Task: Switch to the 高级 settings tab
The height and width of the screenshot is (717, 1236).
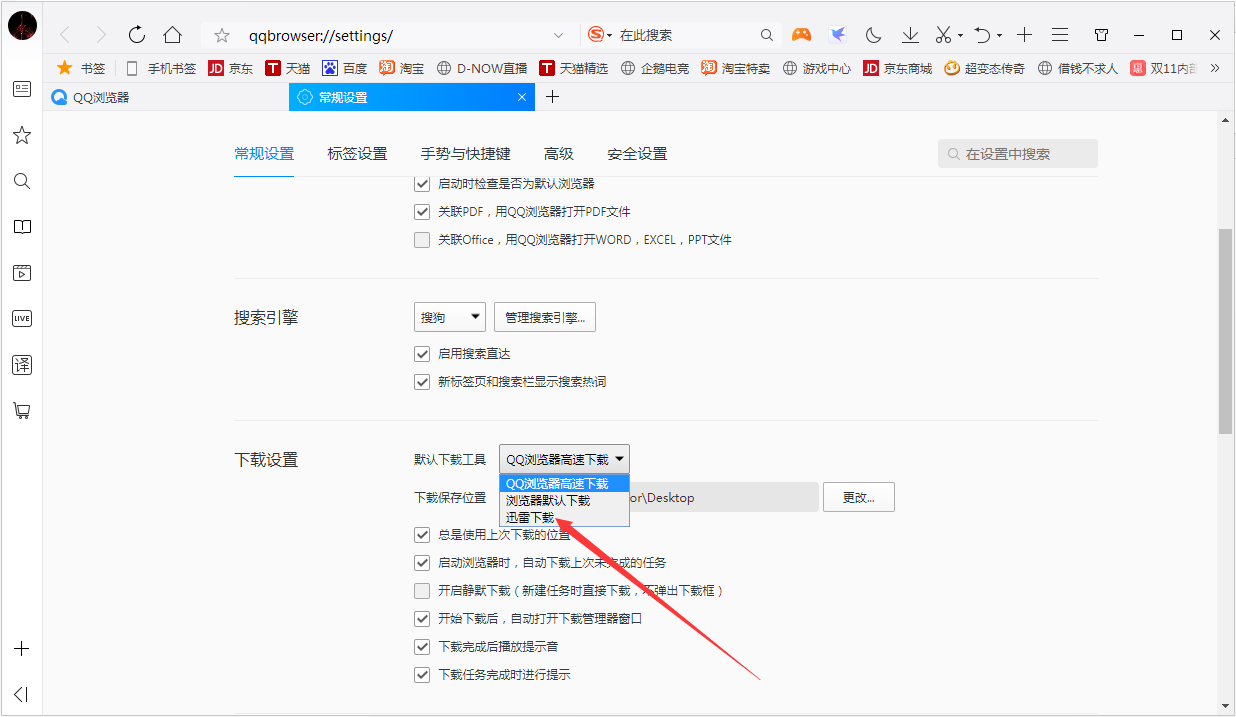Action: click(x=559, y=153)
